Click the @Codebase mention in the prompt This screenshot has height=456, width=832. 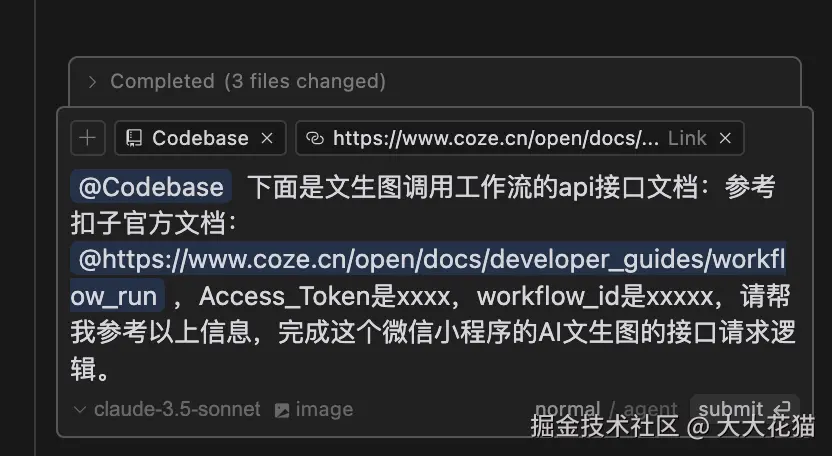coord(151,187)
